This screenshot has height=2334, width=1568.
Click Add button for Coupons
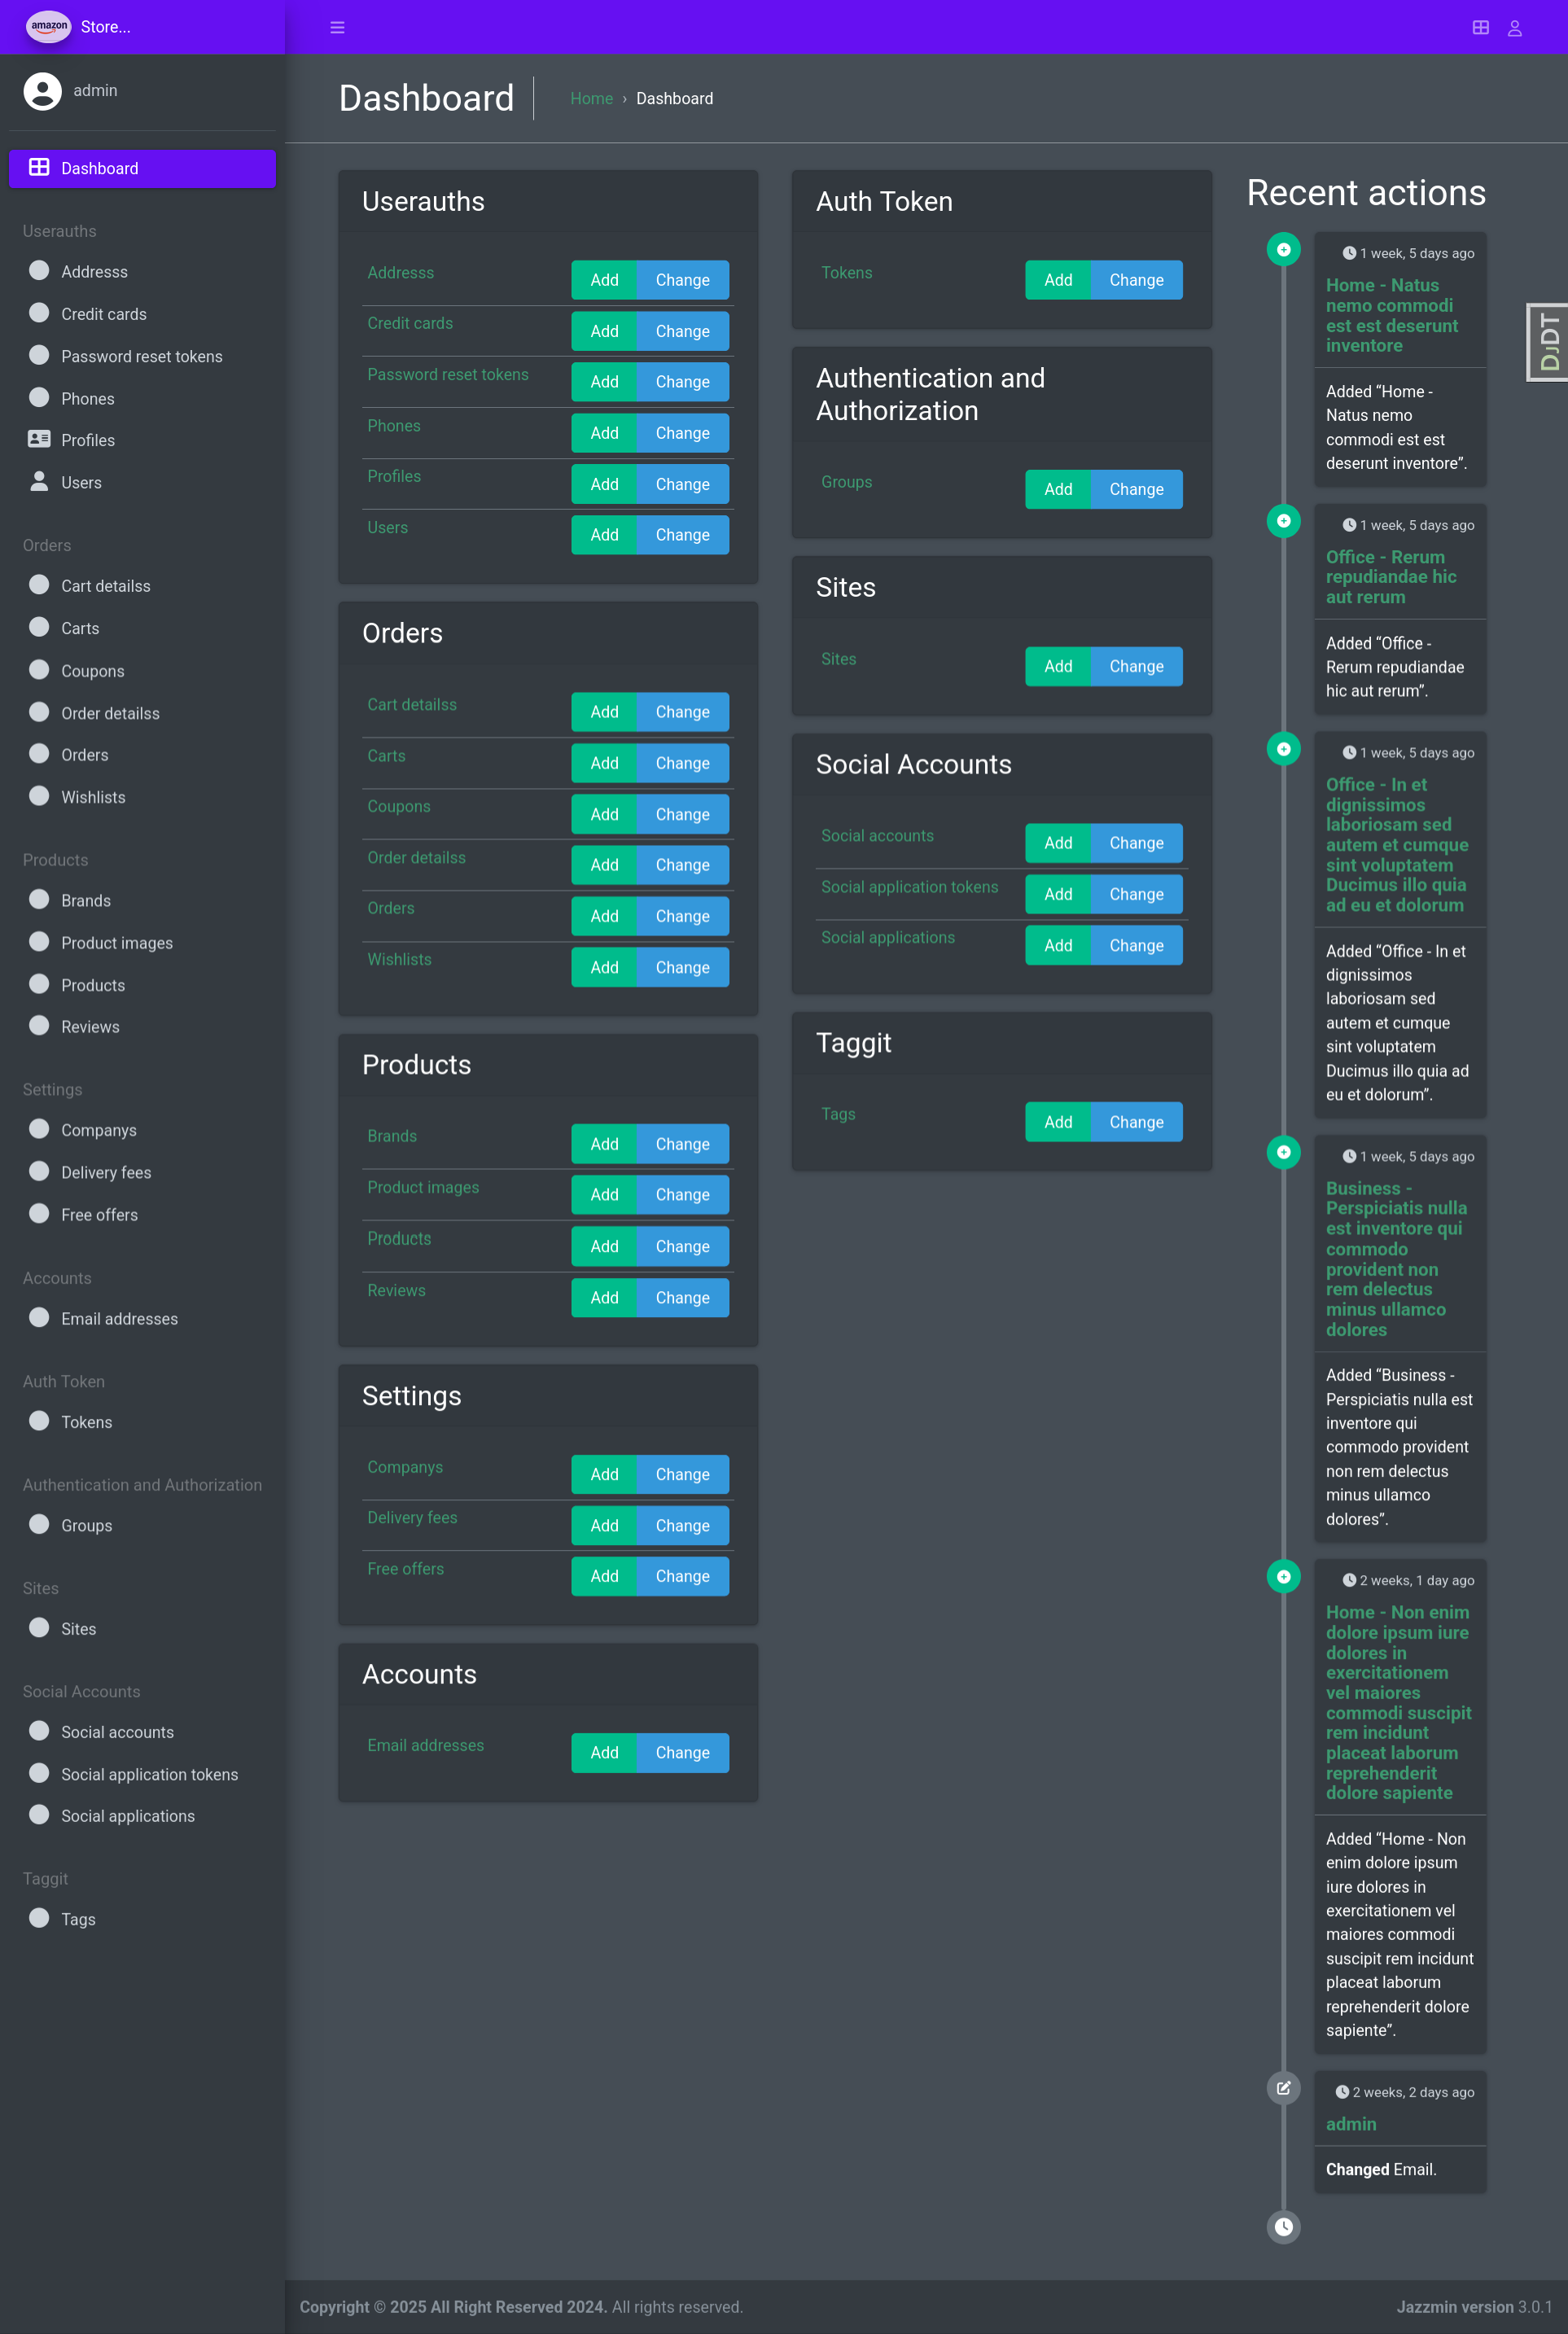[603, 814]
